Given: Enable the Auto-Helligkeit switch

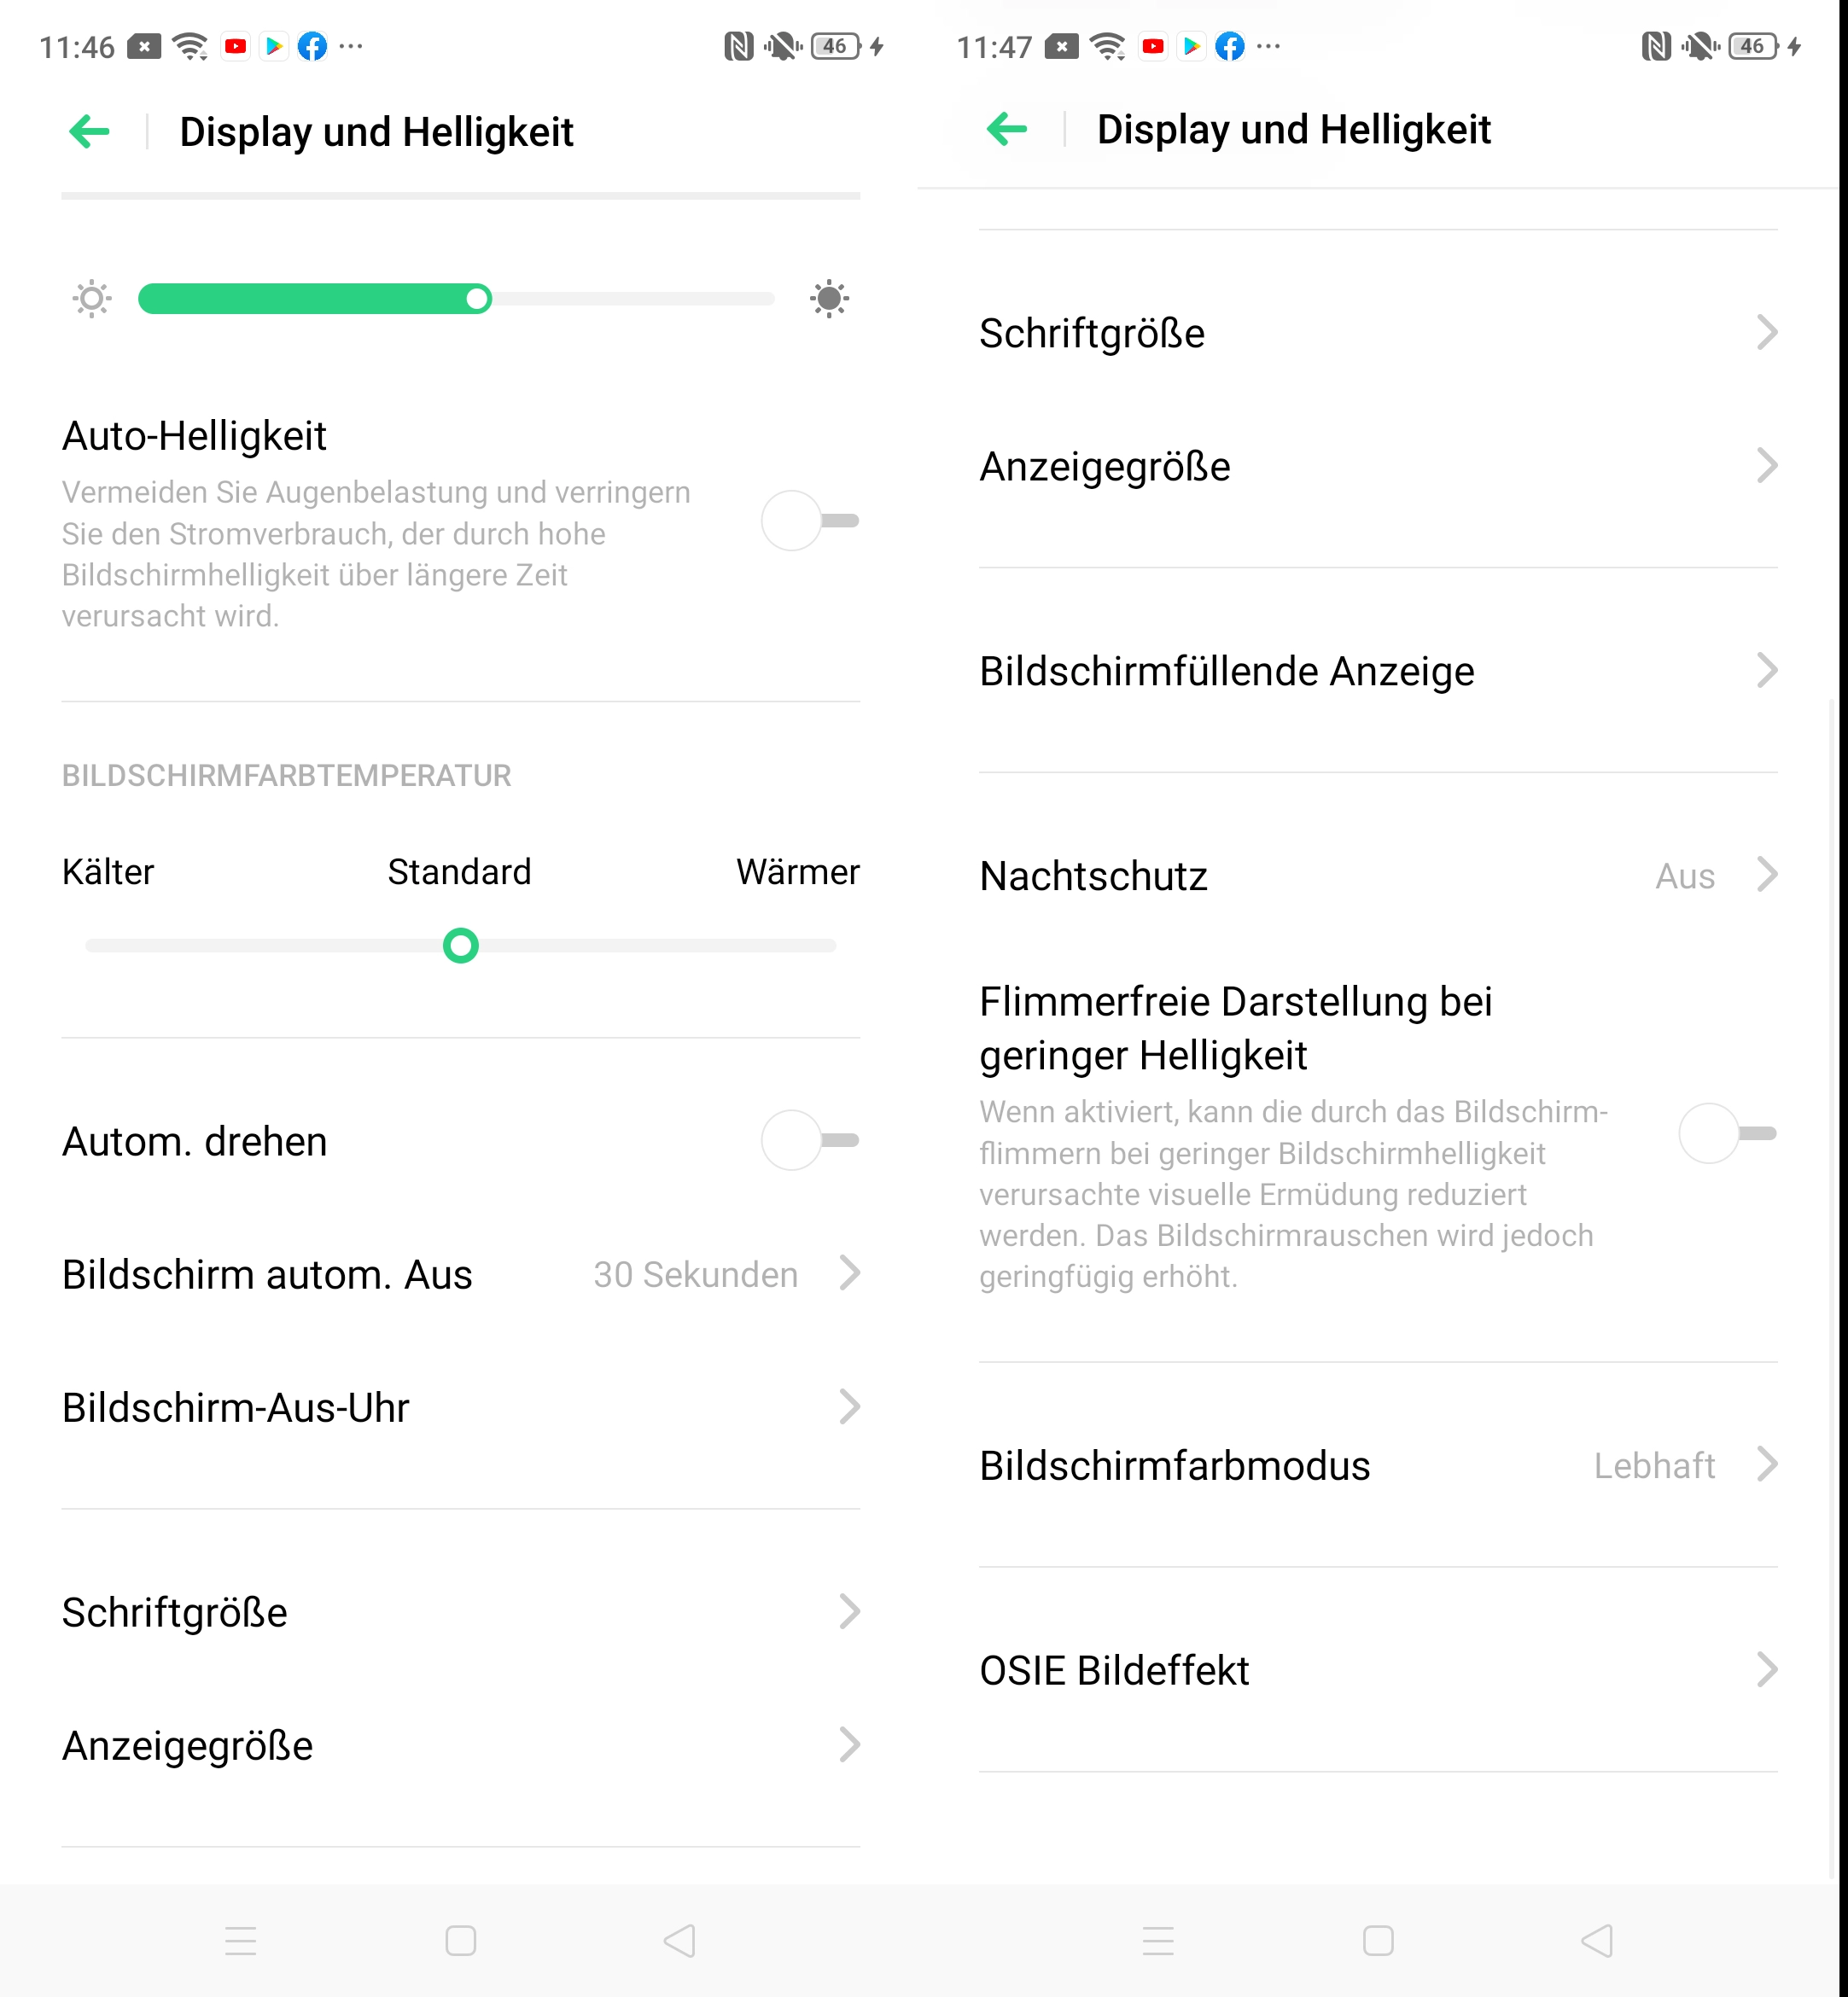Looking at the screenshot, I should pyautogui.click(x=810, y=520).
